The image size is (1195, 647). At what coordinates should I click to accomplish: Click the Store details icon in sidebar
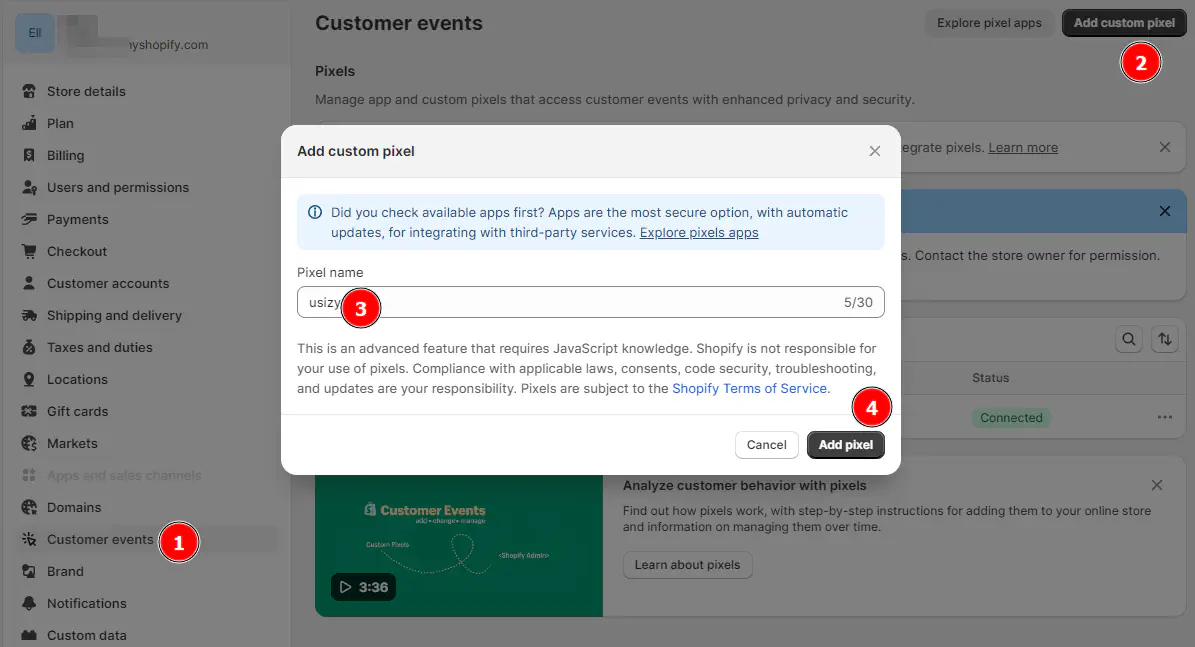pos(29,91)
